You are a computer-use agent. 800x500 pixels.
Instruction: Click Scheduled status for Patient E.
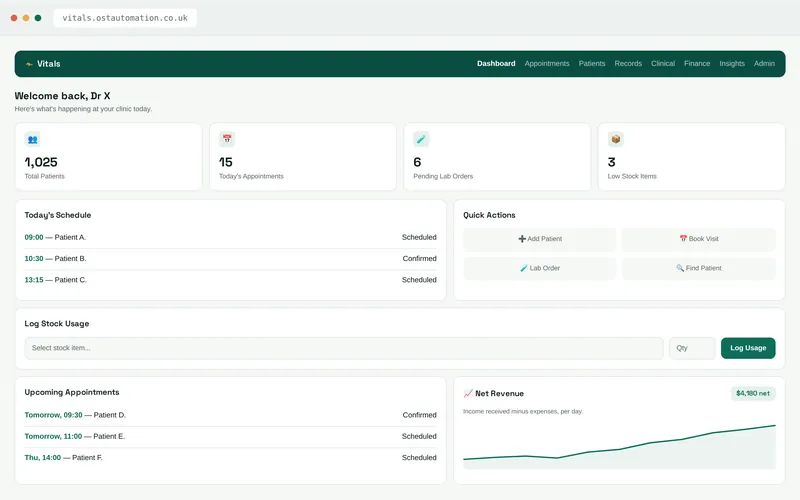pos(419,437)
